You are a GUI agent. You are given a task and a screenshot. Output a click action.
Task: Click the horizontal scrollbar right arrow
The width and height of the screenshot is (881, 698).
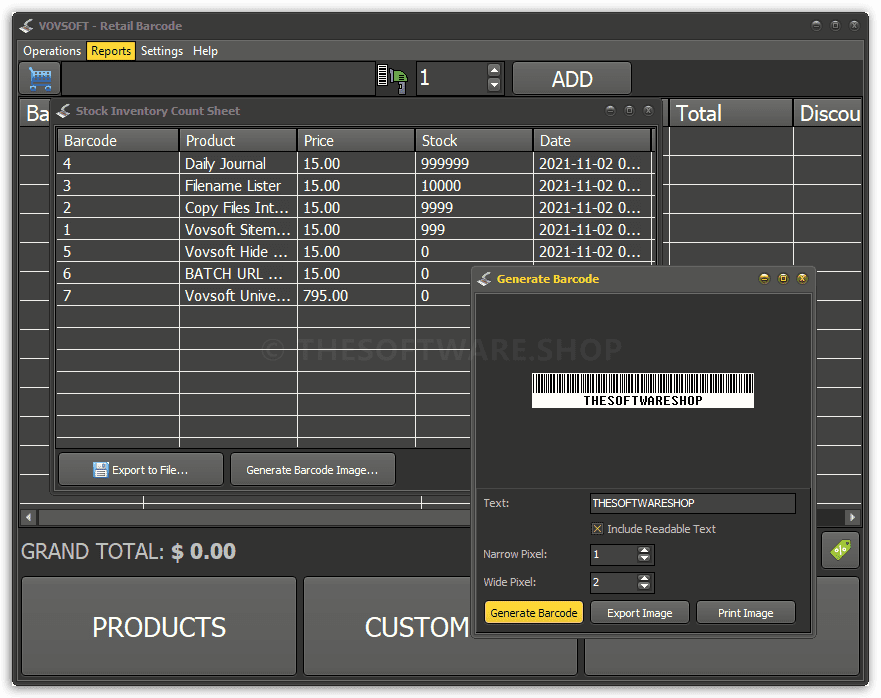[x=852, y=517]
